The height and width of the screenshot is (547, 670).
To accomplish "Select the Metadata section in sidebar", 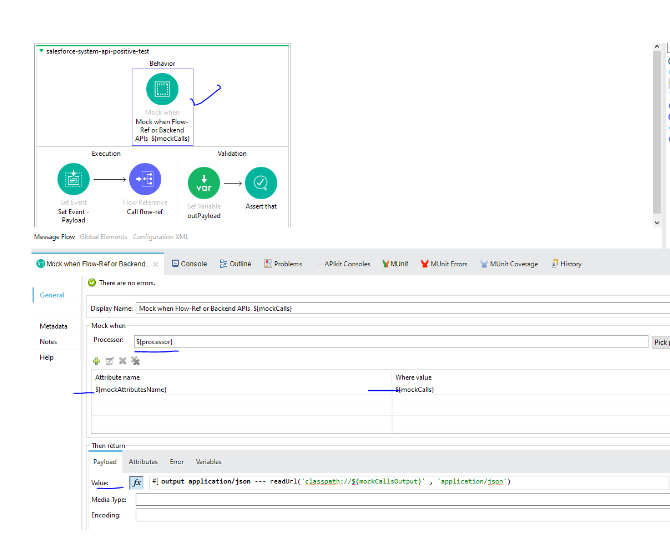I will (53, 326).
